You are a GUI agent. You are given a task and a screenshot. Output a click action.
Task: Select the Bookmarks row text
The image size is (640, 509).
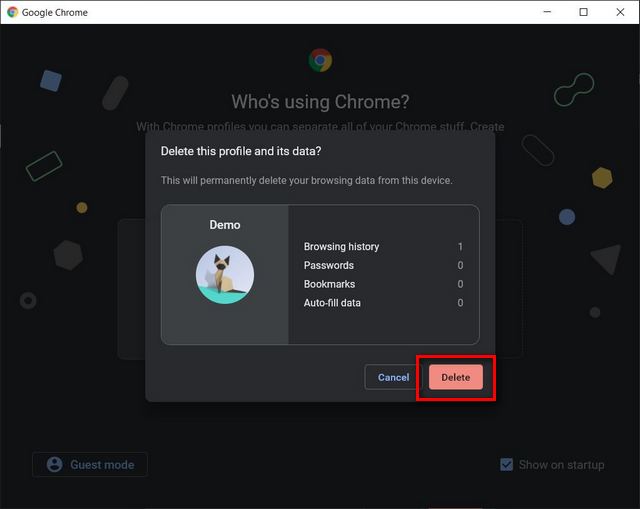(x=329, y=284)
